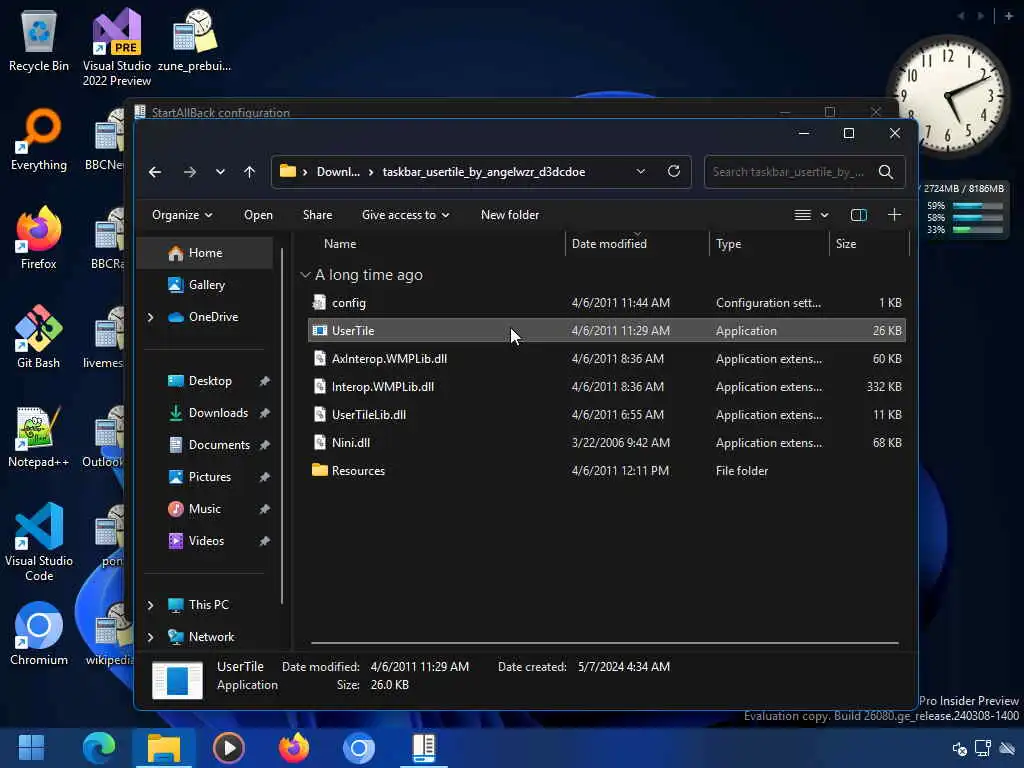
Task: Select Home in navigation pane
Action: 204,253
